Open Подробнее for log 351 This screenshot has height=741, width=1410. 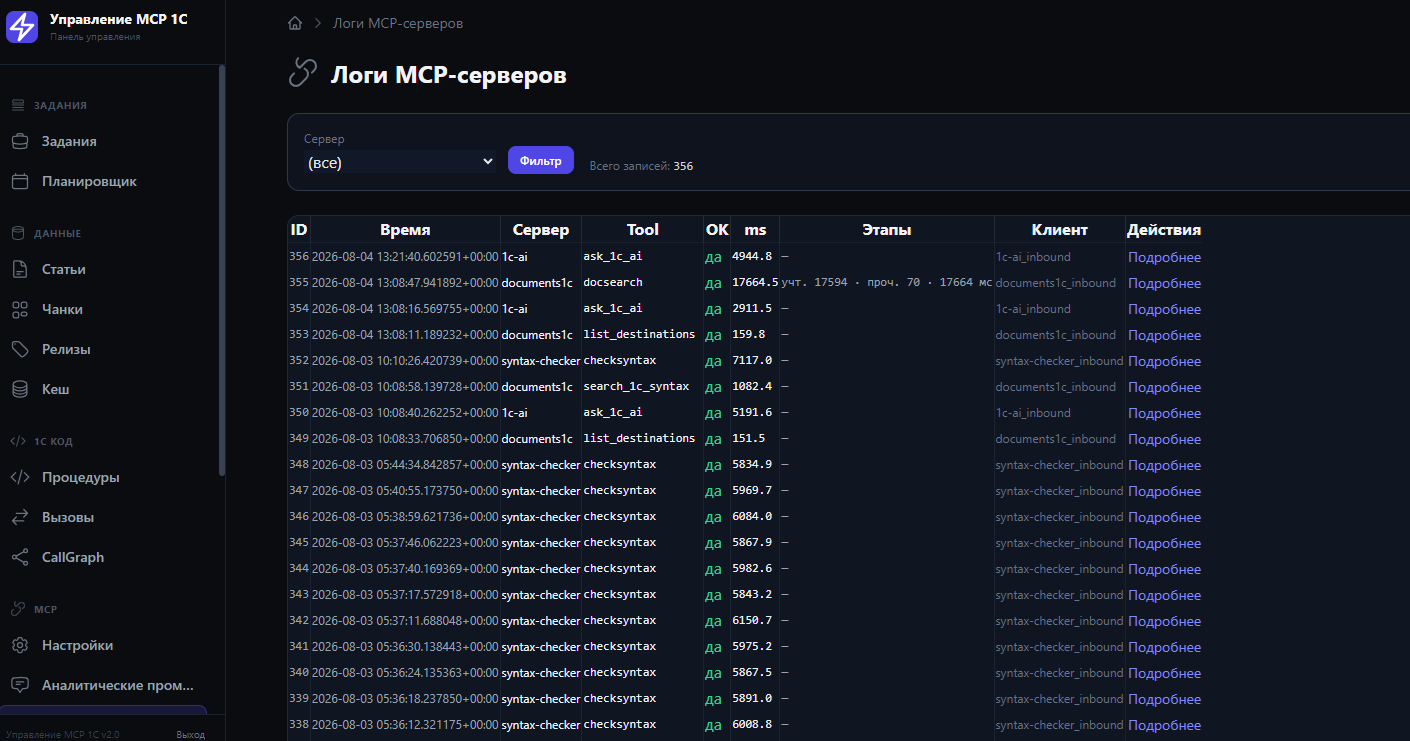[1165, 387]
